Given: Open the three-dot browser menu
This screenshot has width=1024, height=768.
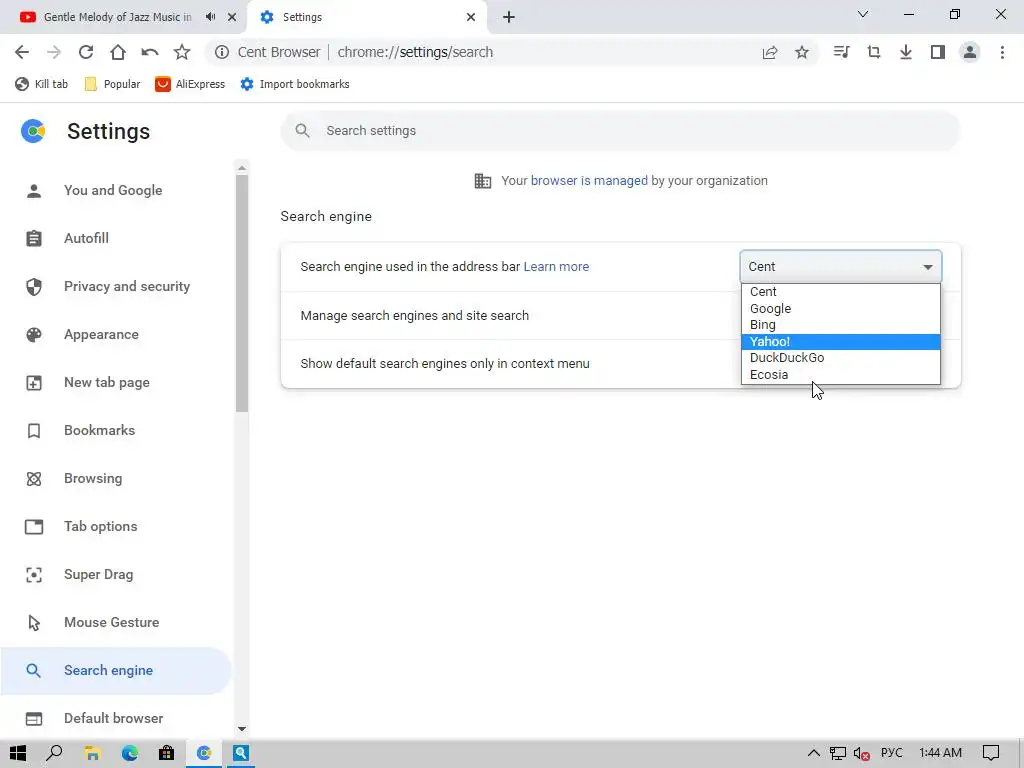Looking at the screenshot, I should coord(1002,52).
